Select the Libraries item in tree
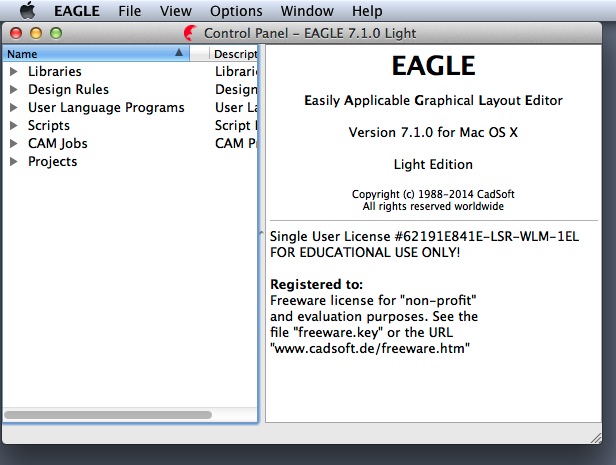This screenshot has height=465, width=616. (55, 72)
